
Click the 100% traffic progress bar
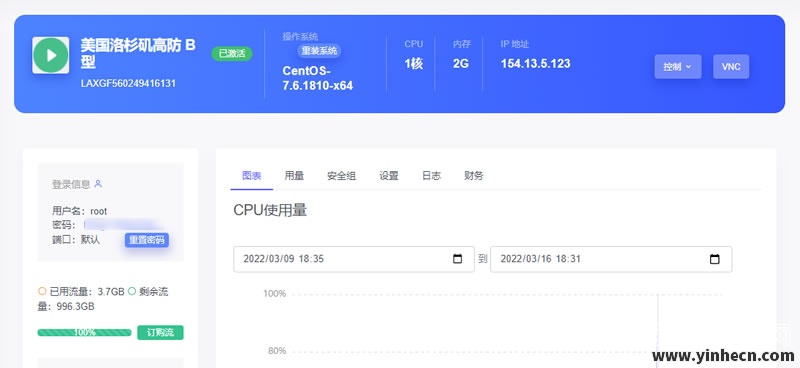pos(84,333)
